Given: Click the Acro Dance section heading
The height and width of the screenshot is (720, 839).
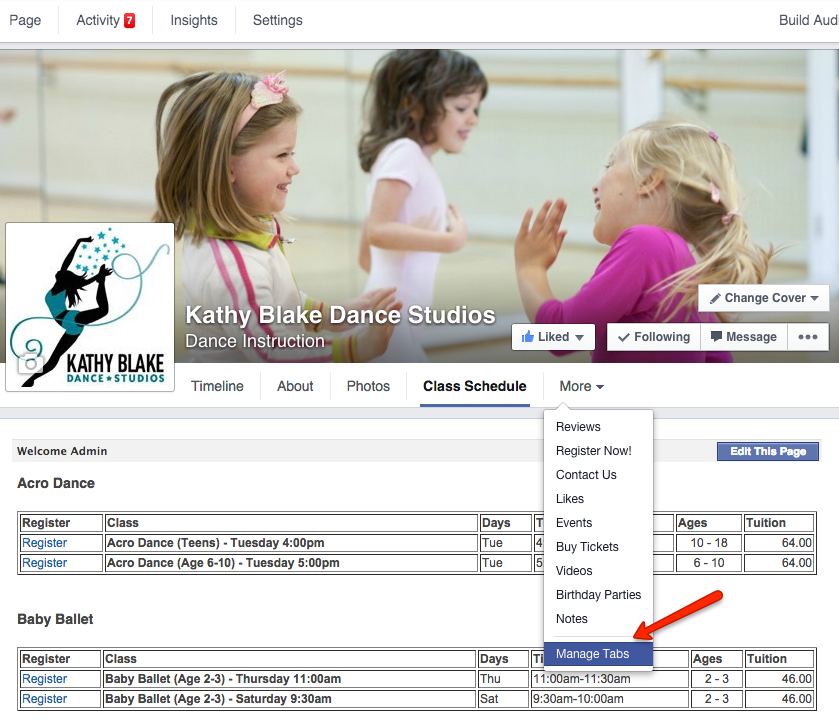Looking at the screenshot, I should (x=56, y=483).
